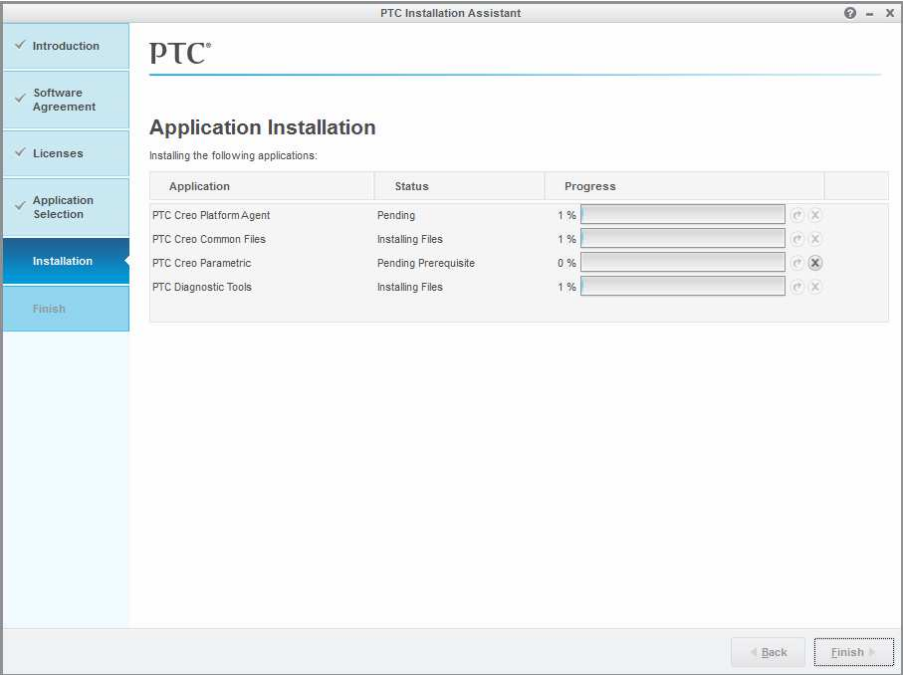Select the PTC Creo Parametric row name
The height and width of the screenshot is (675, 903).
[x=202, y=263]
